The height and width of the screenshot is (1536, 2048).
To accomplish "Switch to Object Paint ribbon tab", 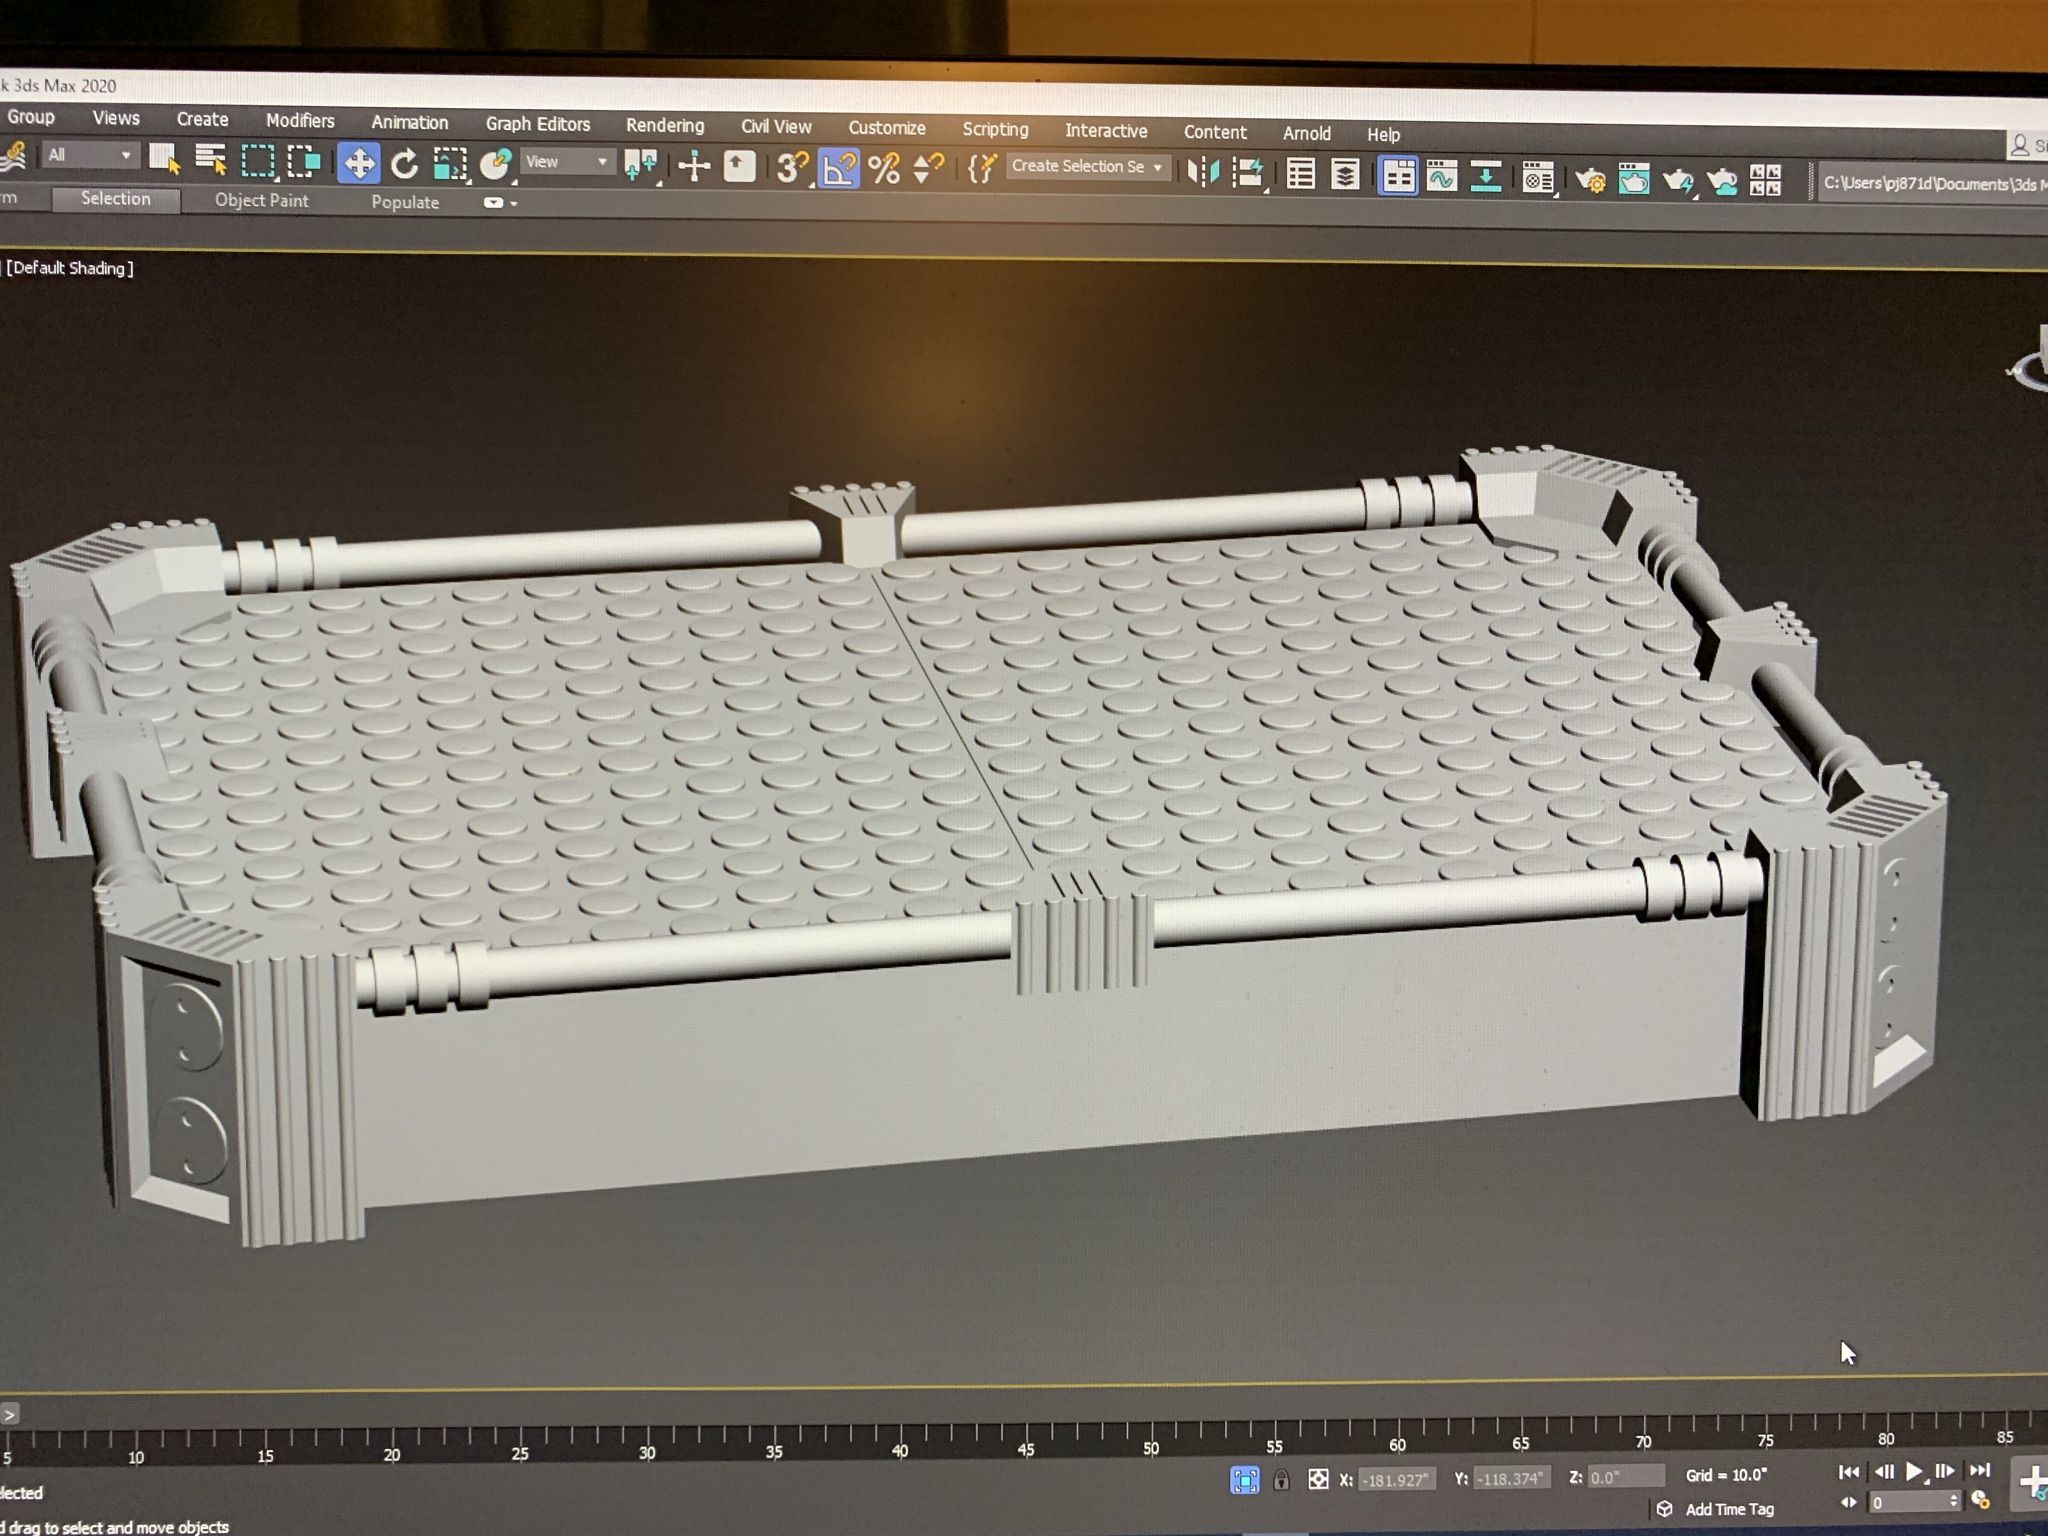I will tap(262, 201).
